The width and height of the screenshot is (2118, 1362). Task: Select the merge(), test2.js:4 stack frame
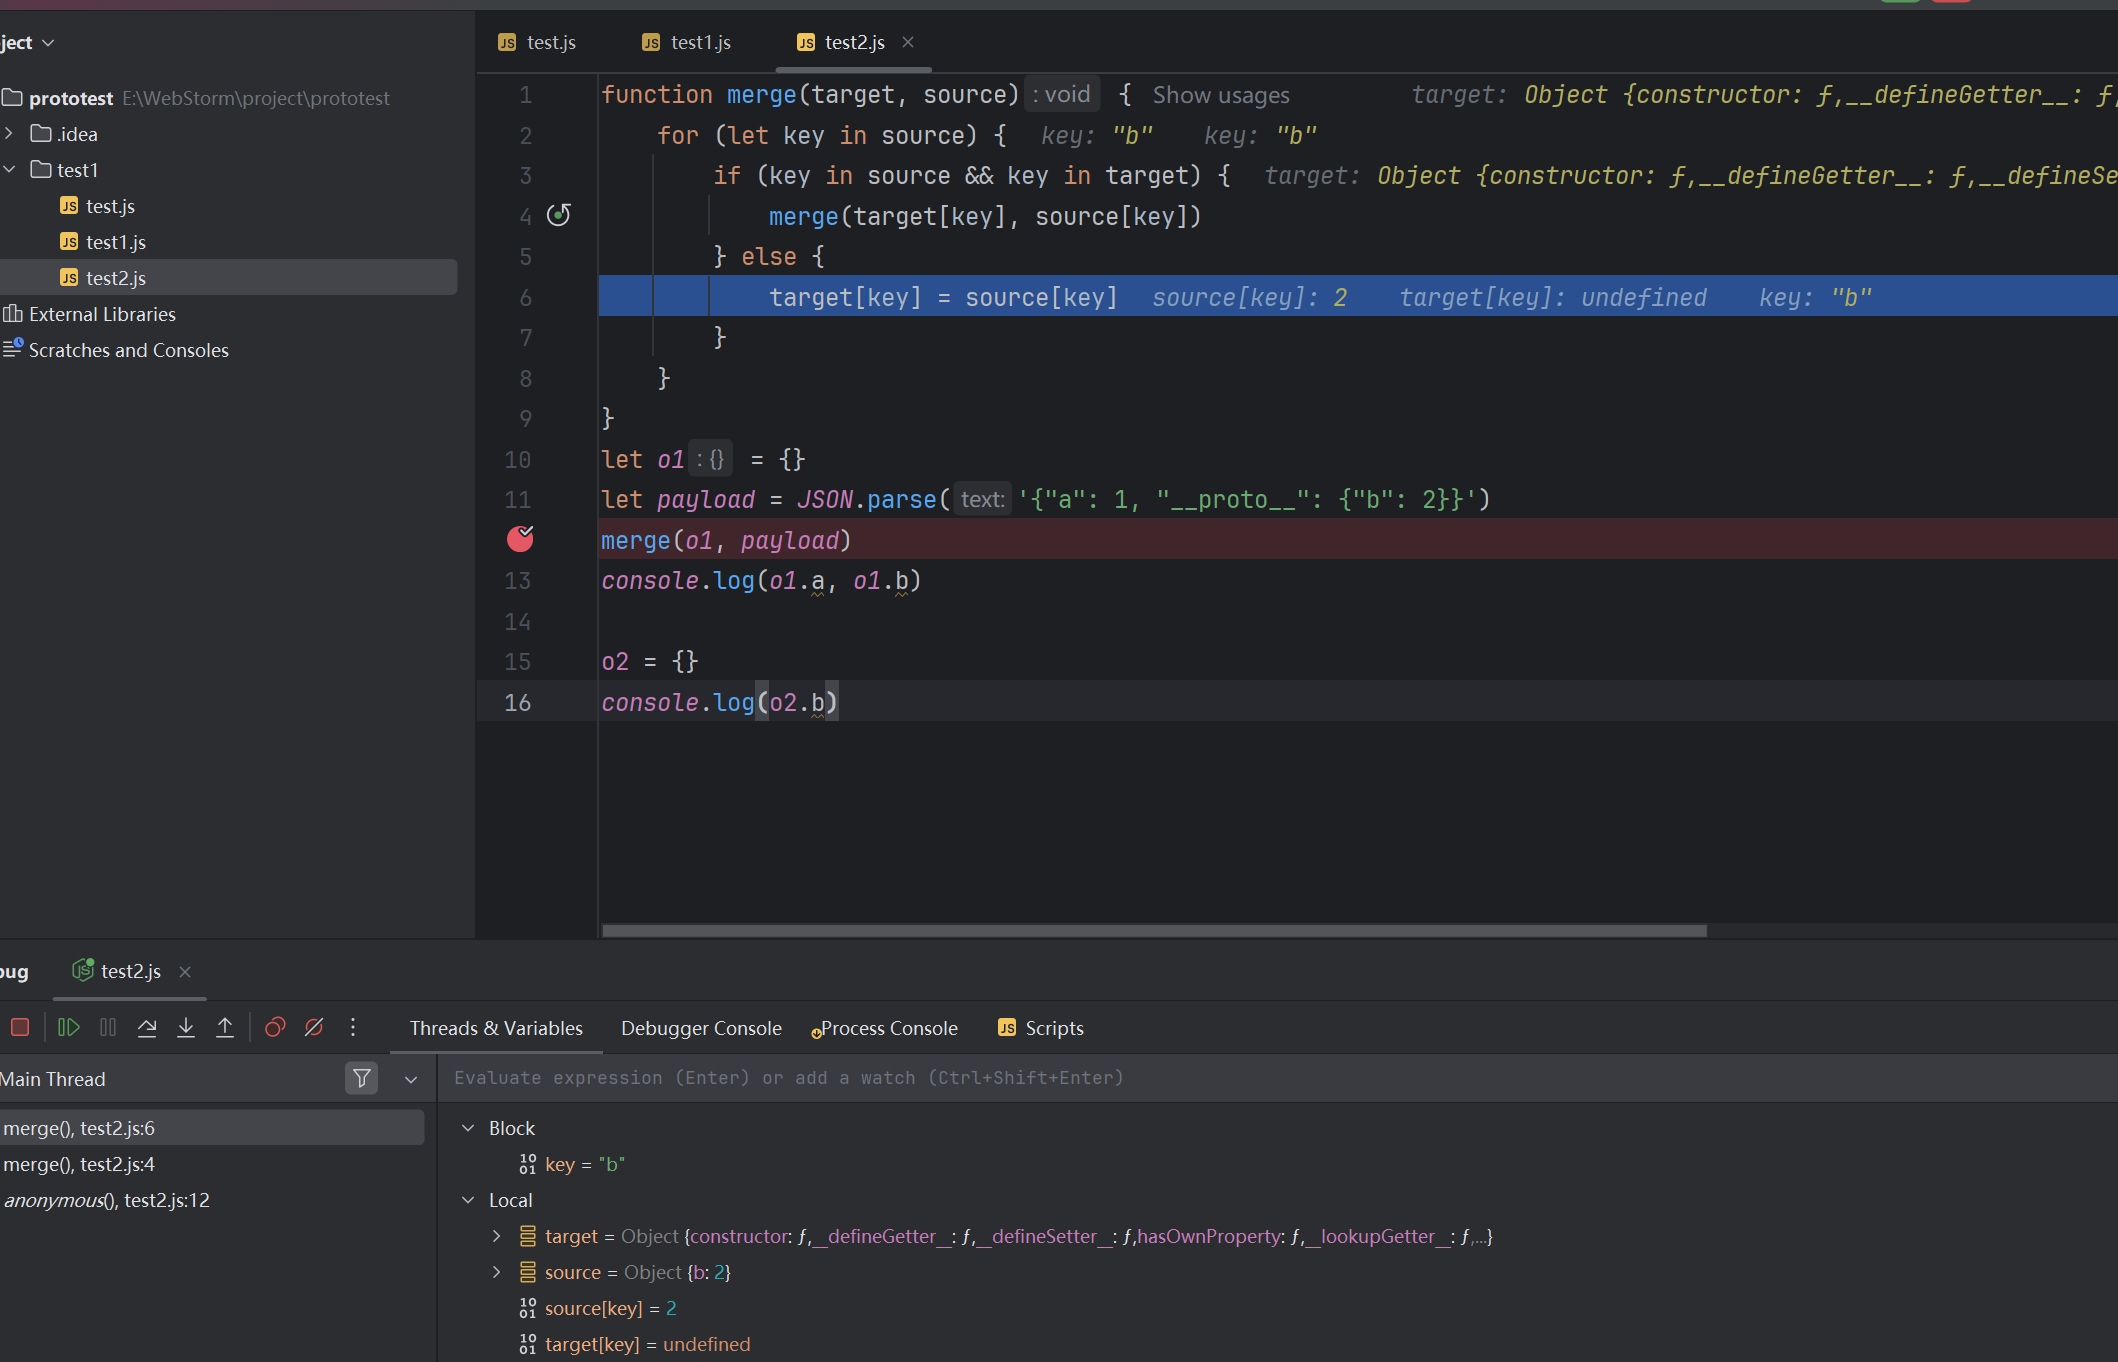[80, 1164]
